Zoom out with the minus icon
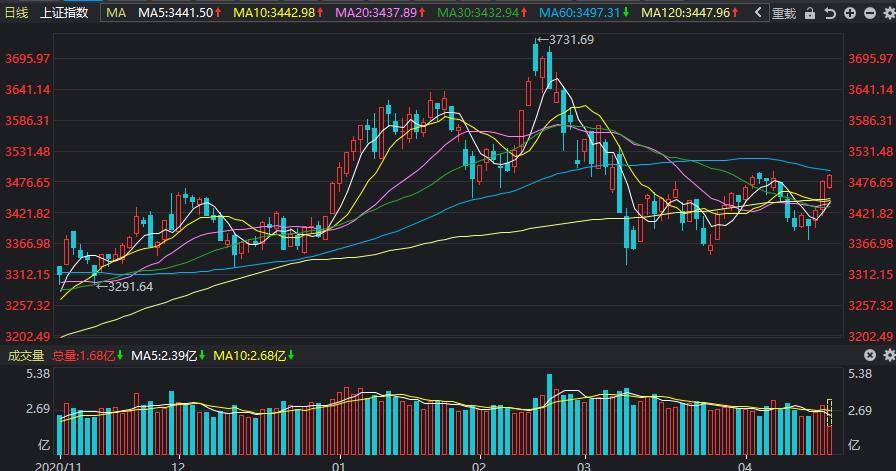Screen dimensions: 896x471 tap(868, 13)
